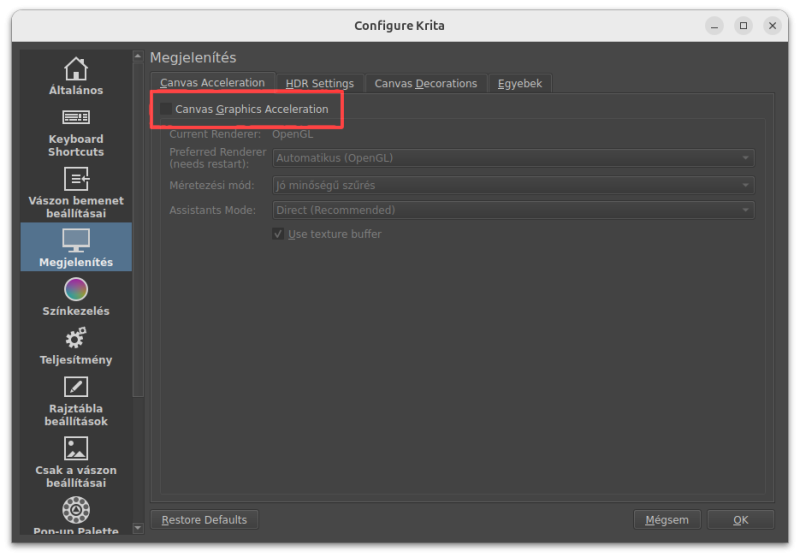The image size is (800, 557).
Task: Click the Restore Defaults button
Action: (204, 520)
